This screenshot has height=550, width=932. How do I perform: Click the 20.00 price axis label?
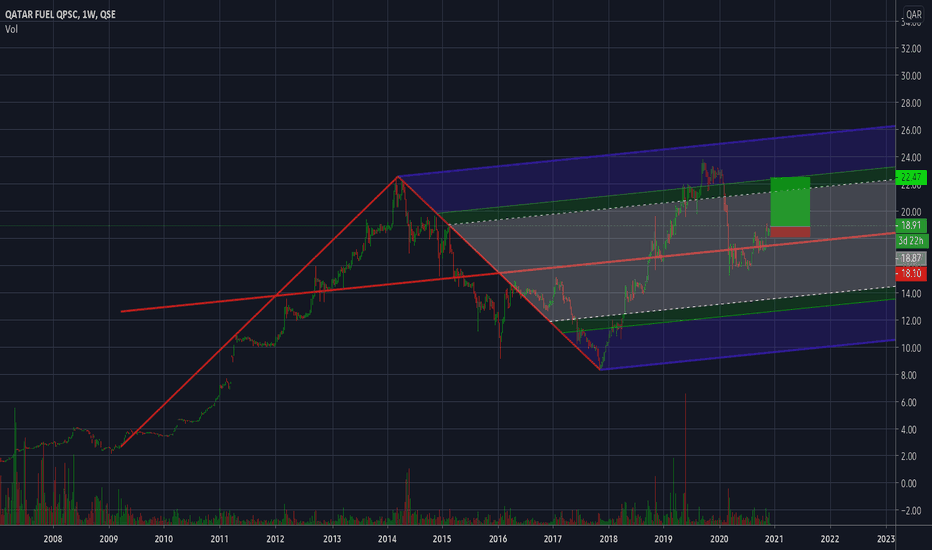[911, 212]
